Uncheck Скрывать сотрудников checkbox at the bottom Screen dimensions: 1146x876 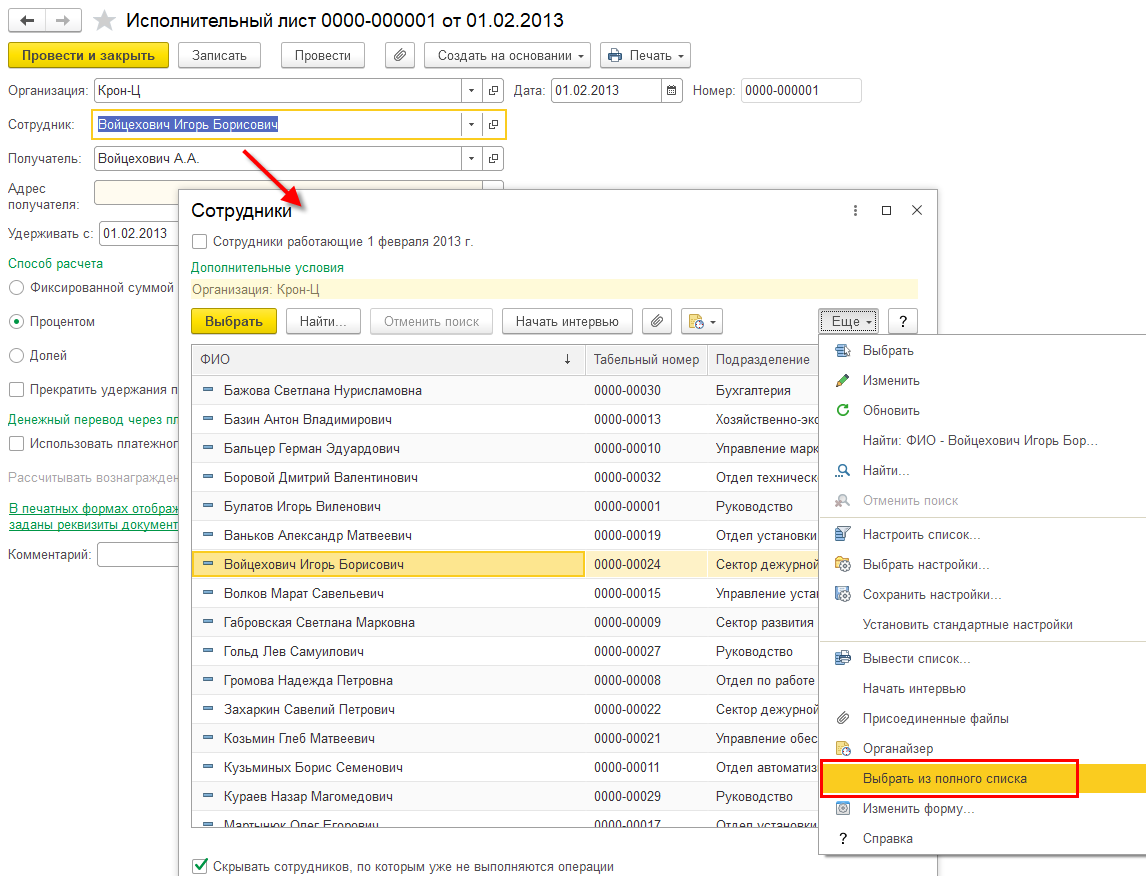pos(200,866)
